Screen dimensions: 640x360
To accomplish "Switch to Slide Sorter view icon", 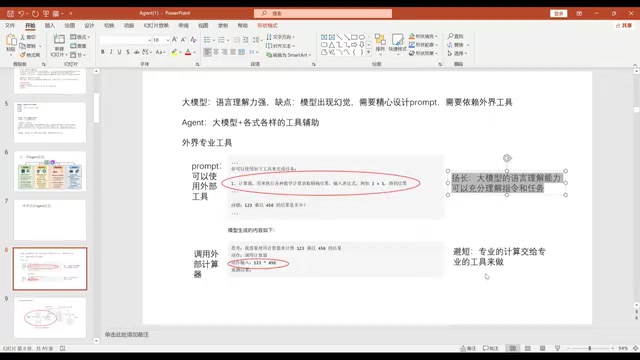I will click(x=528, y=348).
